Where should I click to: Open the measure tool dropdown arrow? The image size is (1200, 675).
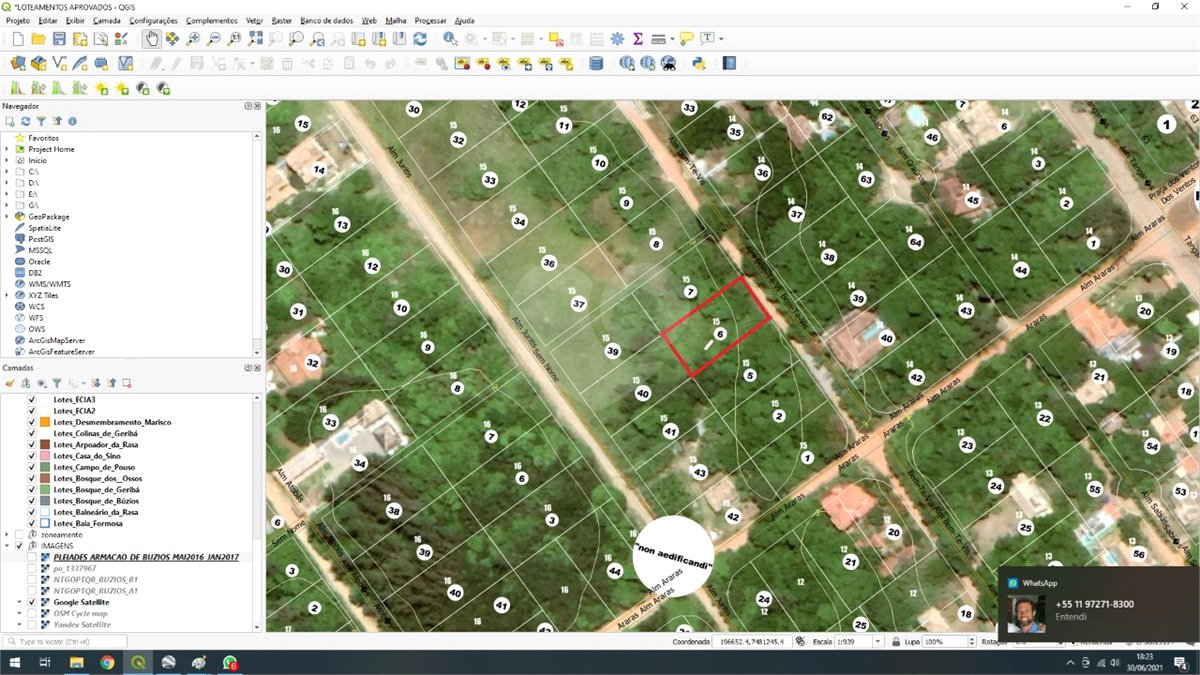[x=670, y=39]
